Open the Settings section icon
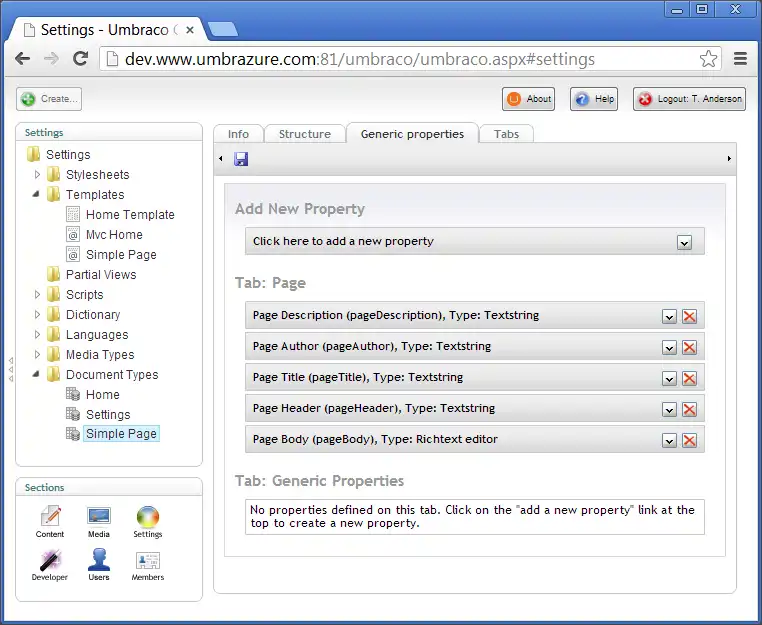 [148, 521]
